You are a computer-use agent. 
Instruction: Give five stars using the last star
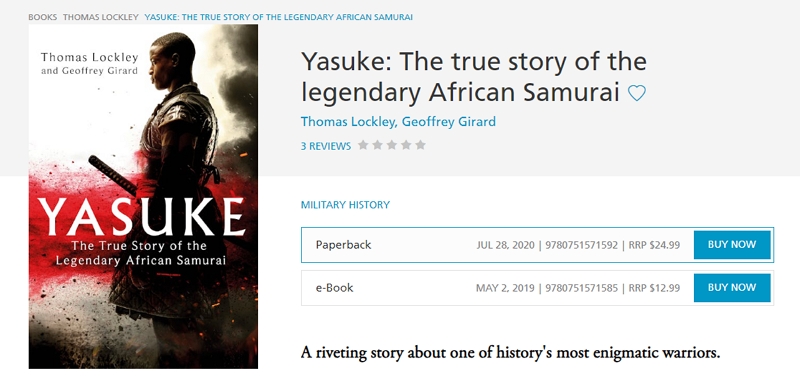[420, 145]
